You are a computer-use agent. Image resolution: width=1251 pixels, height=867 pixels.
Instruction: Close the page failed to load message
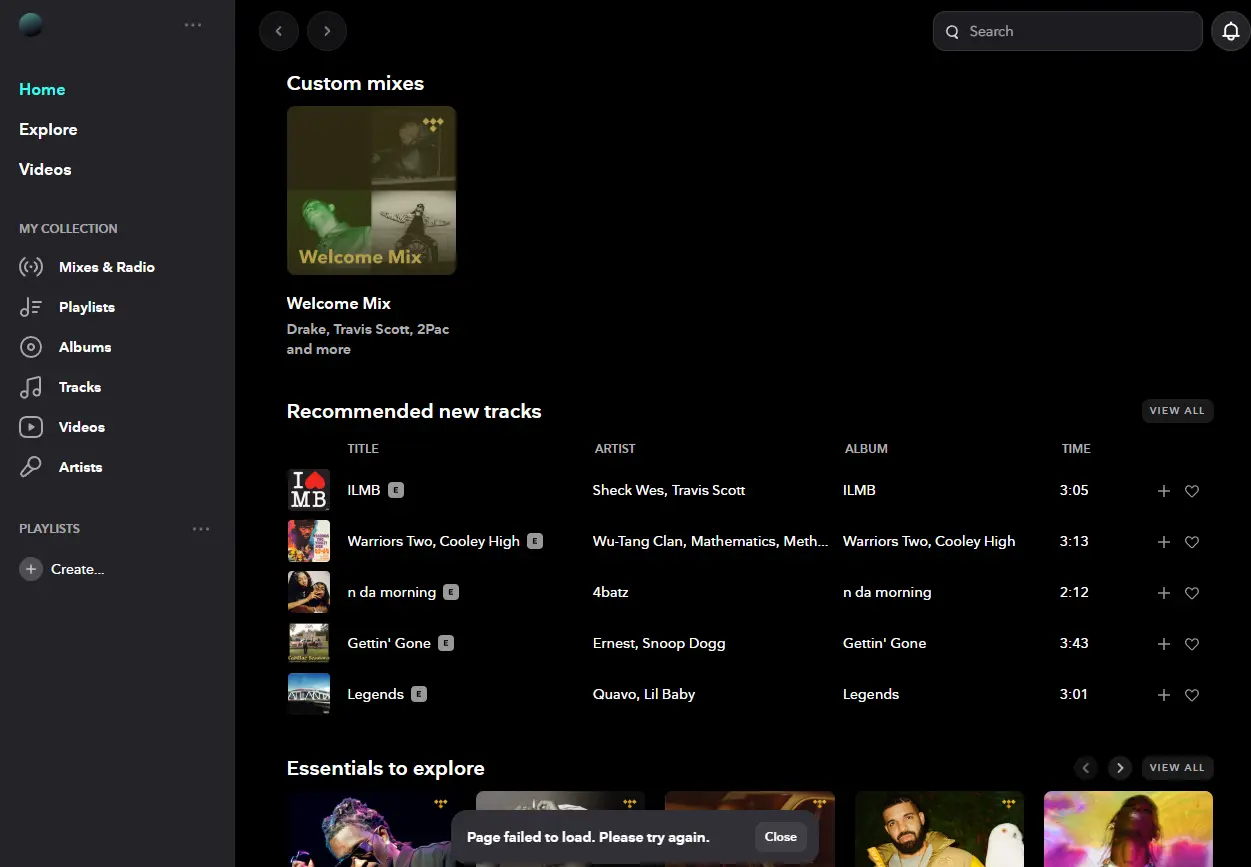(x=781, y=837)
